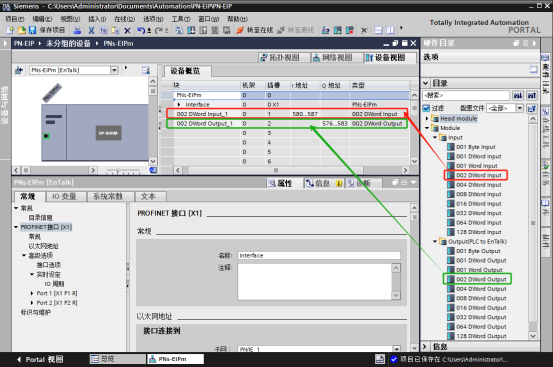The image size is (553, 367).
Task: Click the profile settings icon beside 配置文件 dropdown
Action: [532, 108]
